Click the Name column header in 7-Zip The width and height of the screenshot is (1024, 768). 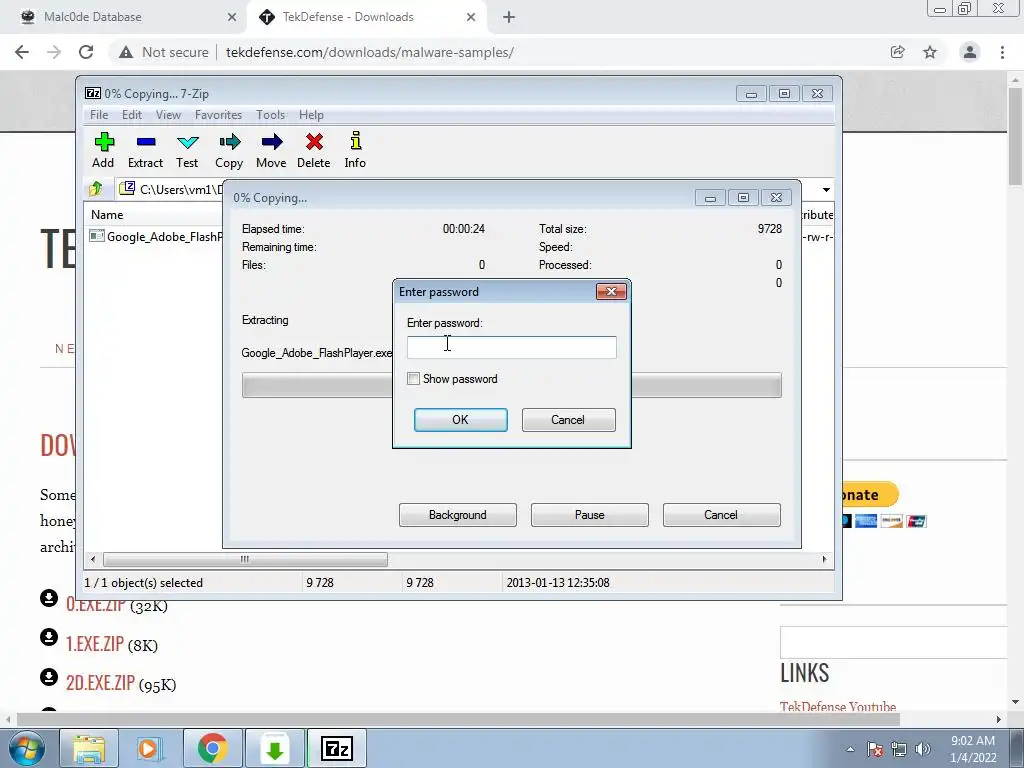click(x=107, y=215)
